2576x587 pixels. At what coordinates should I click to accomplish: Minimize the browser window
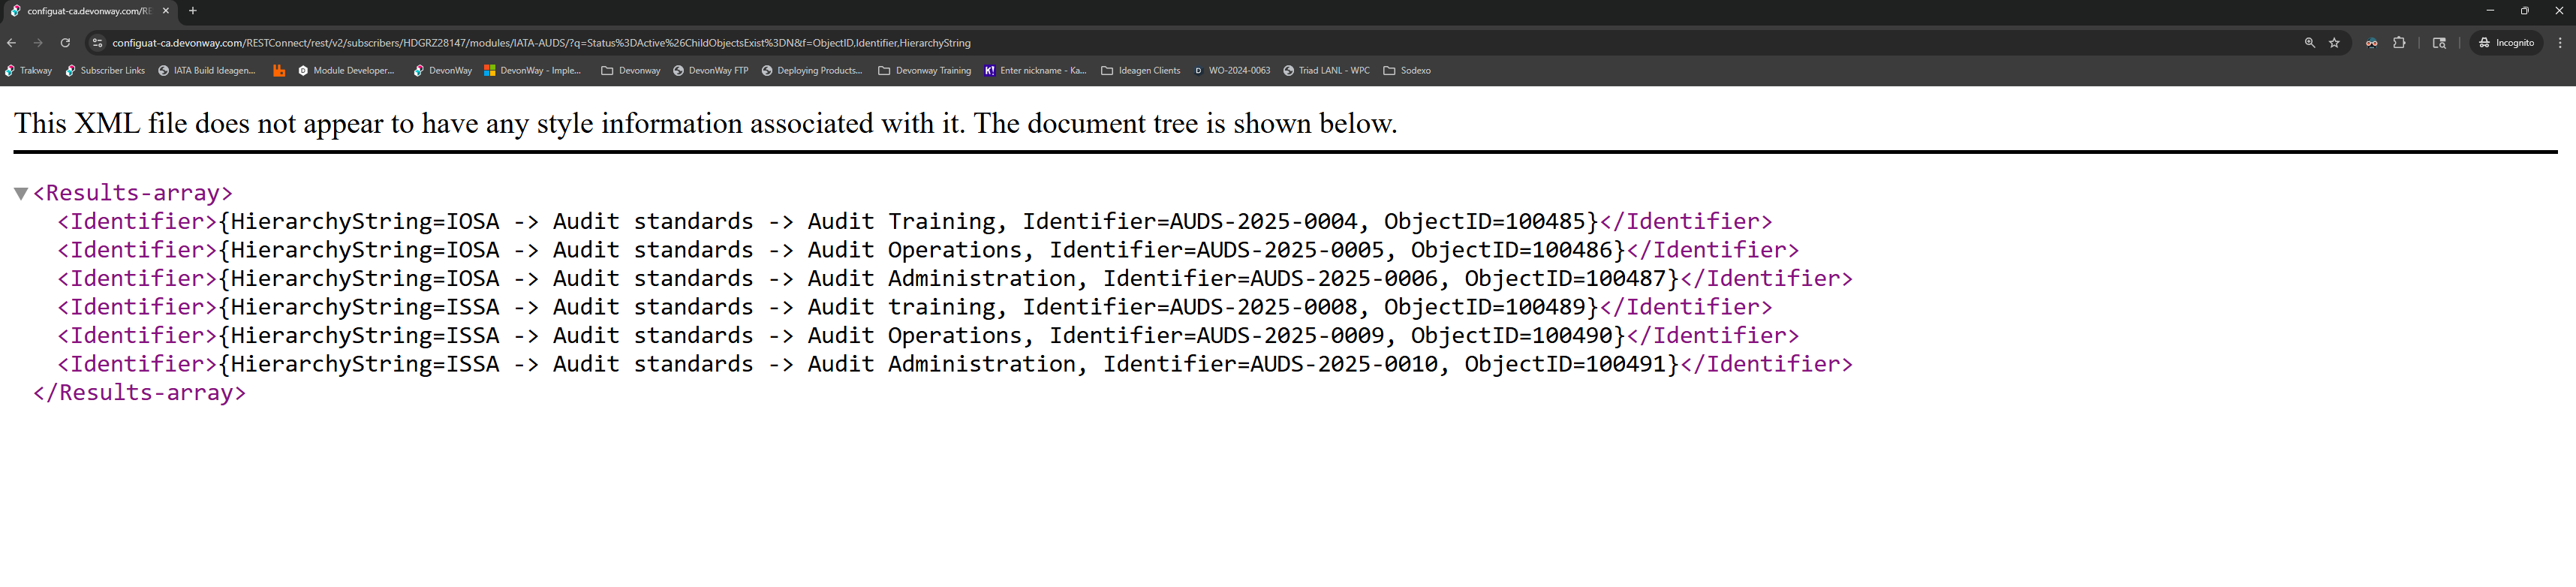tap(2490, 11)
